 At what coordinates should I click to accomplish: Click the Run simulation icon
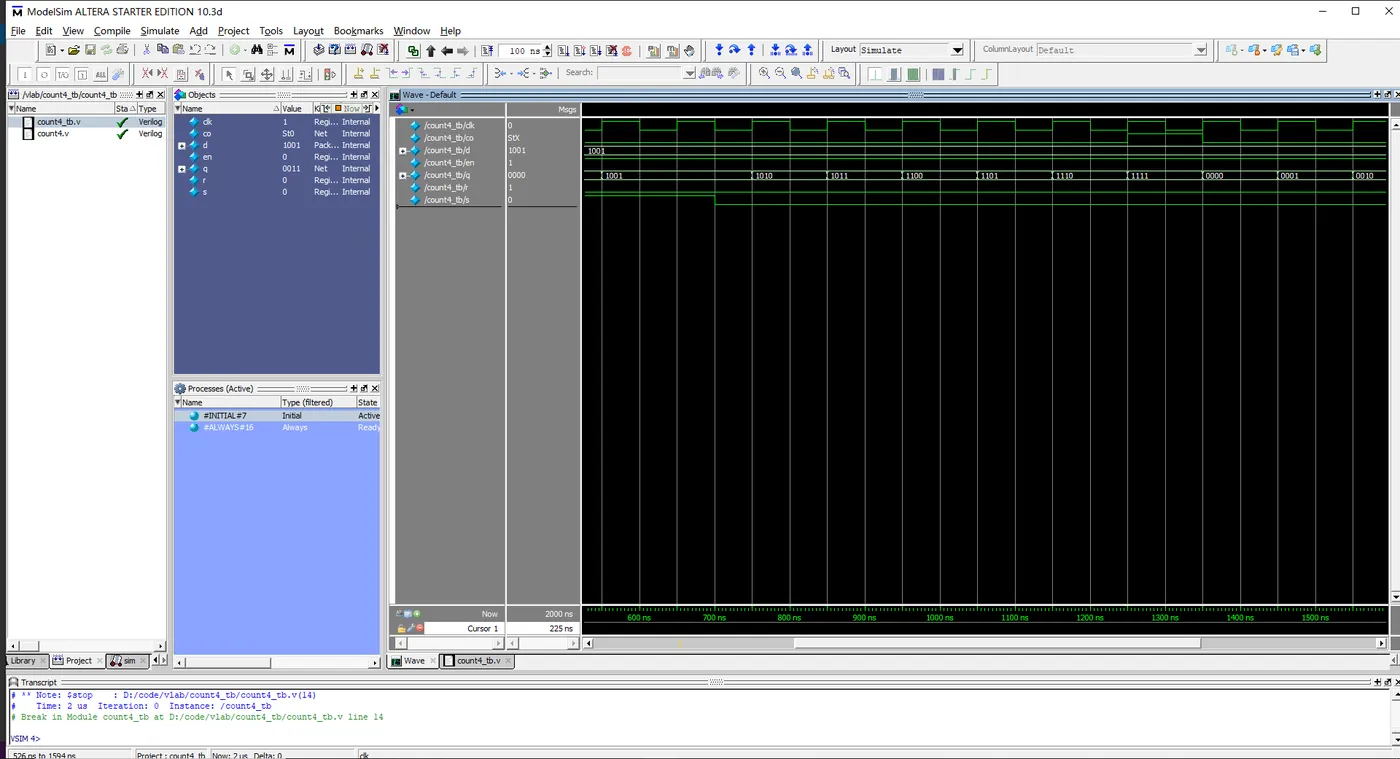(x=563, y=50)
